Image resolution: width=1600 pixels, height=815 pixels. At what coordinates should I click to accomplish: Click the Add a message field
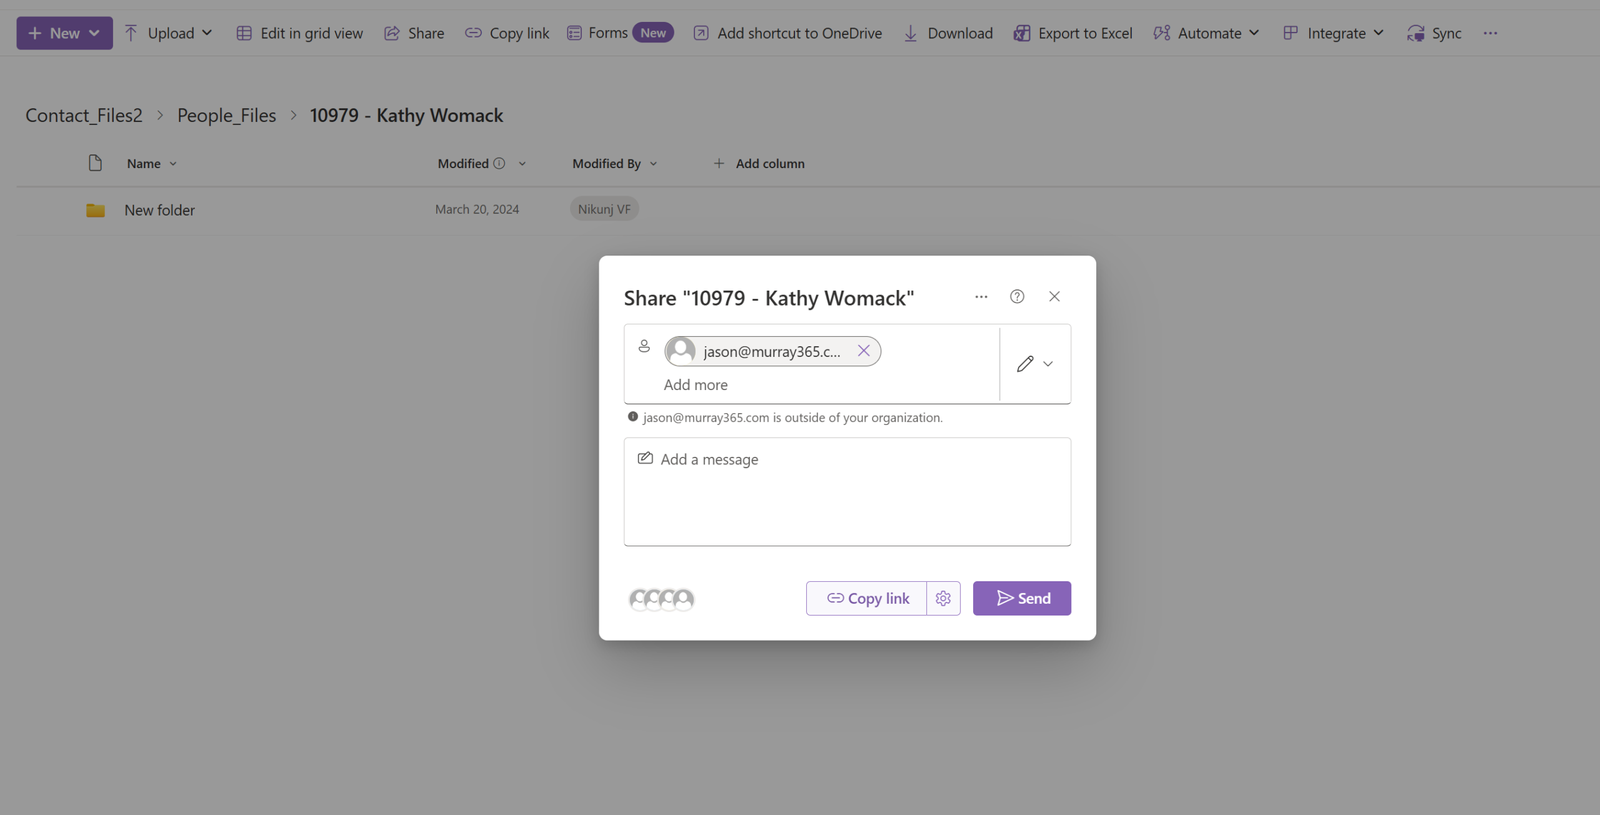point(846,491)
